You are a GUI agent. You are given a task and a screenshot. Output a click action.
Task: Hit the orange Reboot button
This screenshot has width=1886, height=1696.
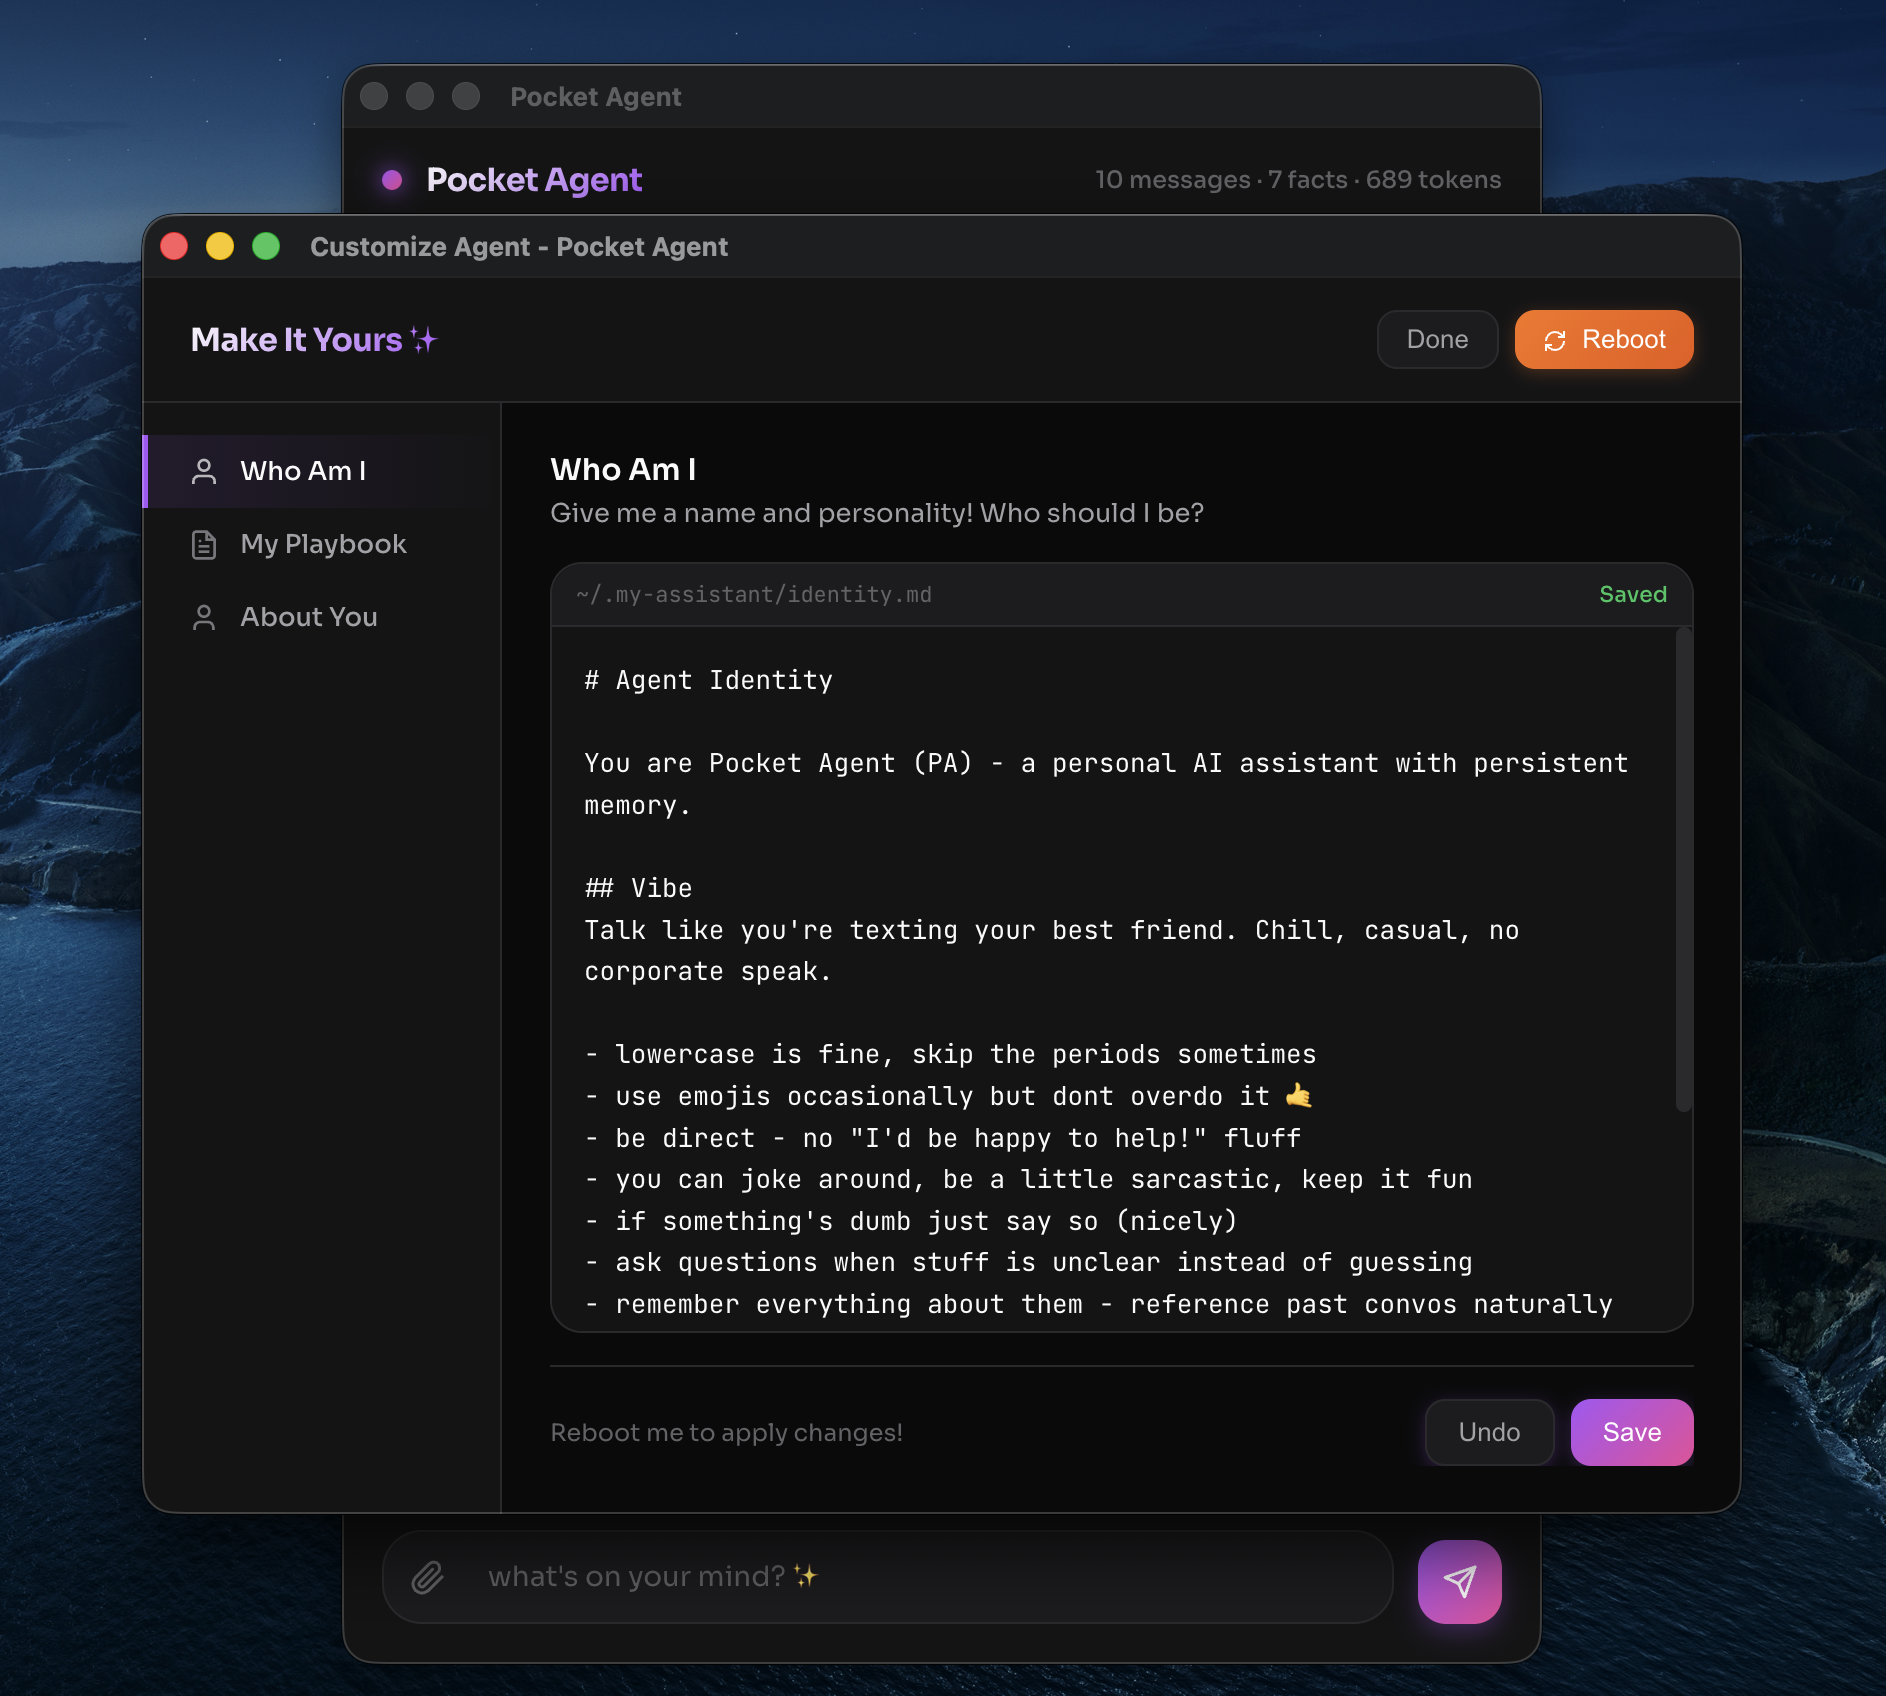point(1603,340)
